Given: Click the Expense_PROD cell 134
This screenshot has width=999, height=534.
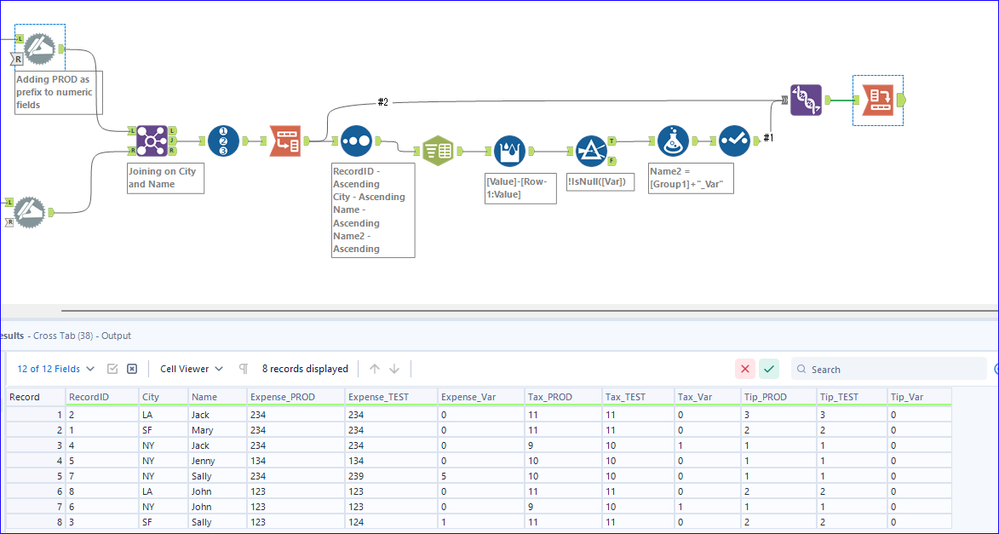Looking at the screenshot, I should (296, 461).
